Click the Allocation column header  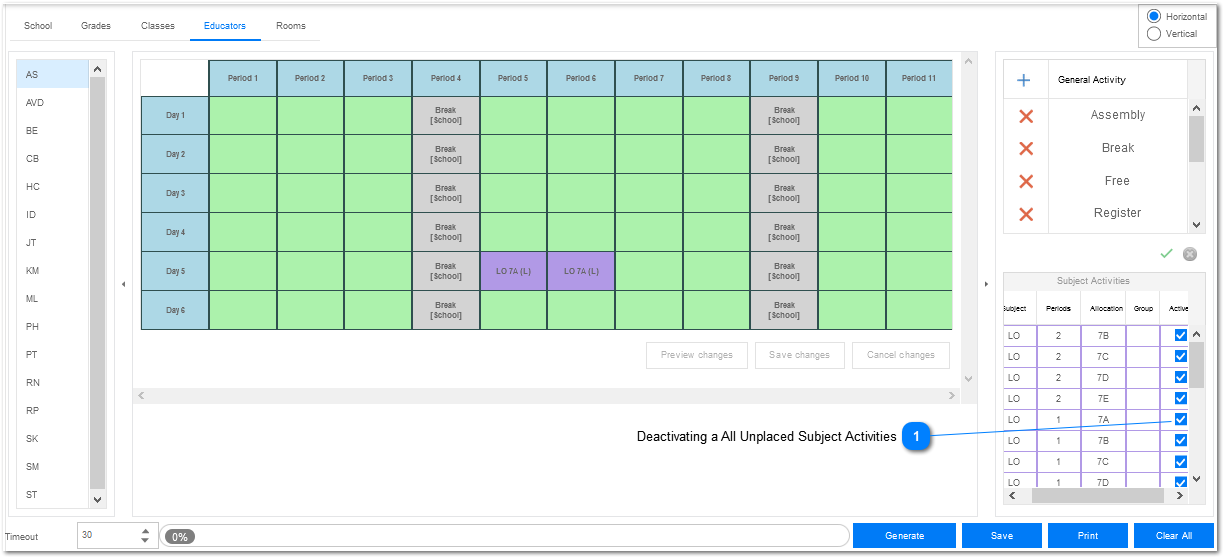[x=1106, y=309]
